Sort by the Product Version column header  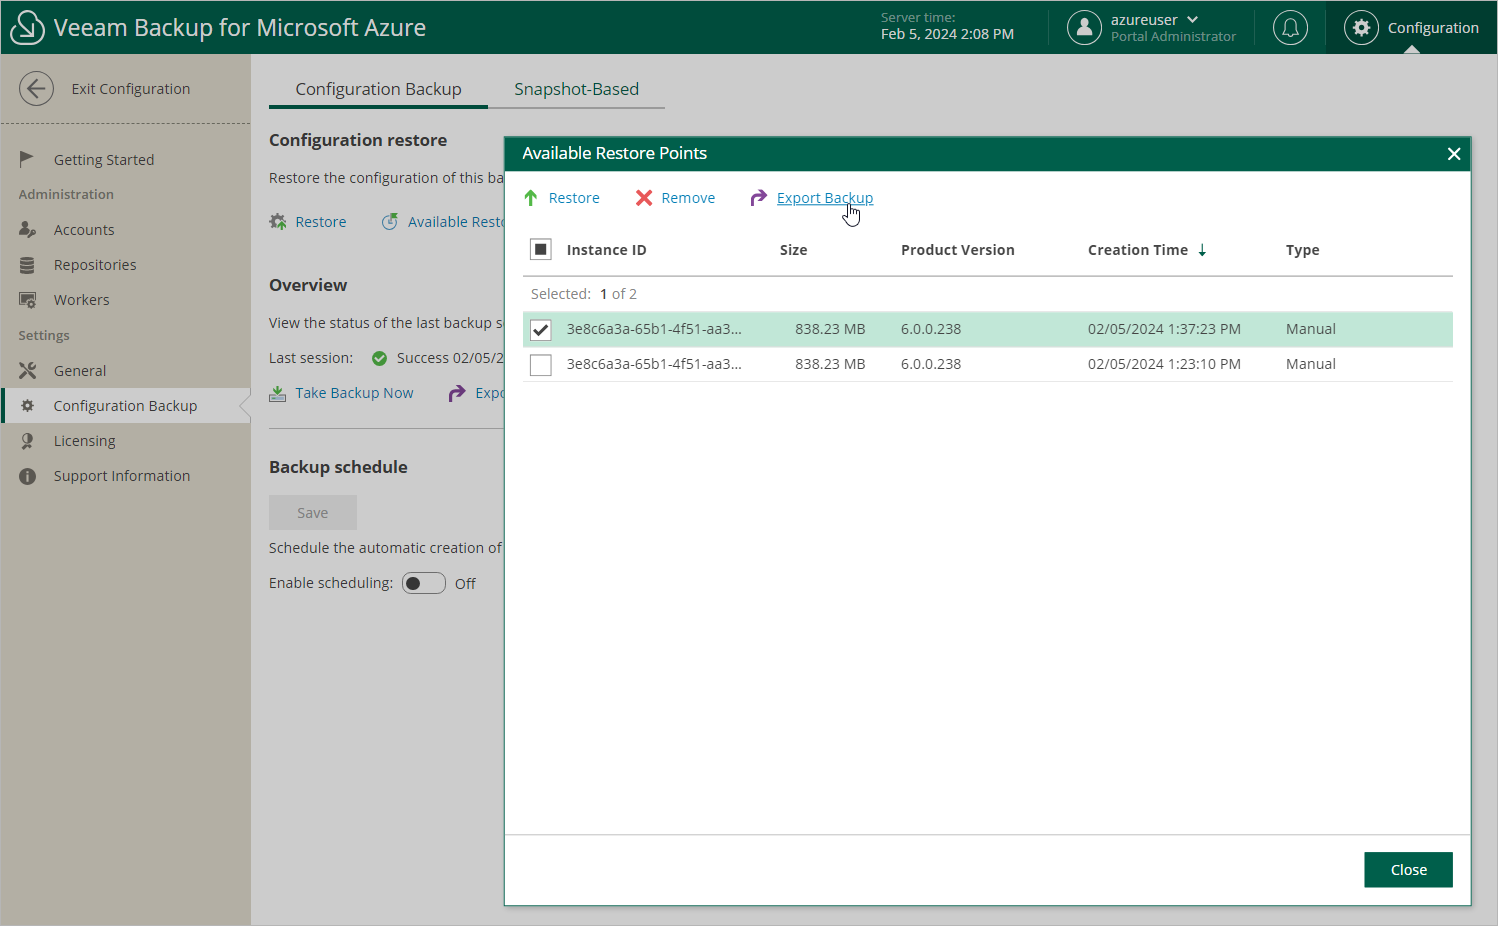click(x=957, y=250)
